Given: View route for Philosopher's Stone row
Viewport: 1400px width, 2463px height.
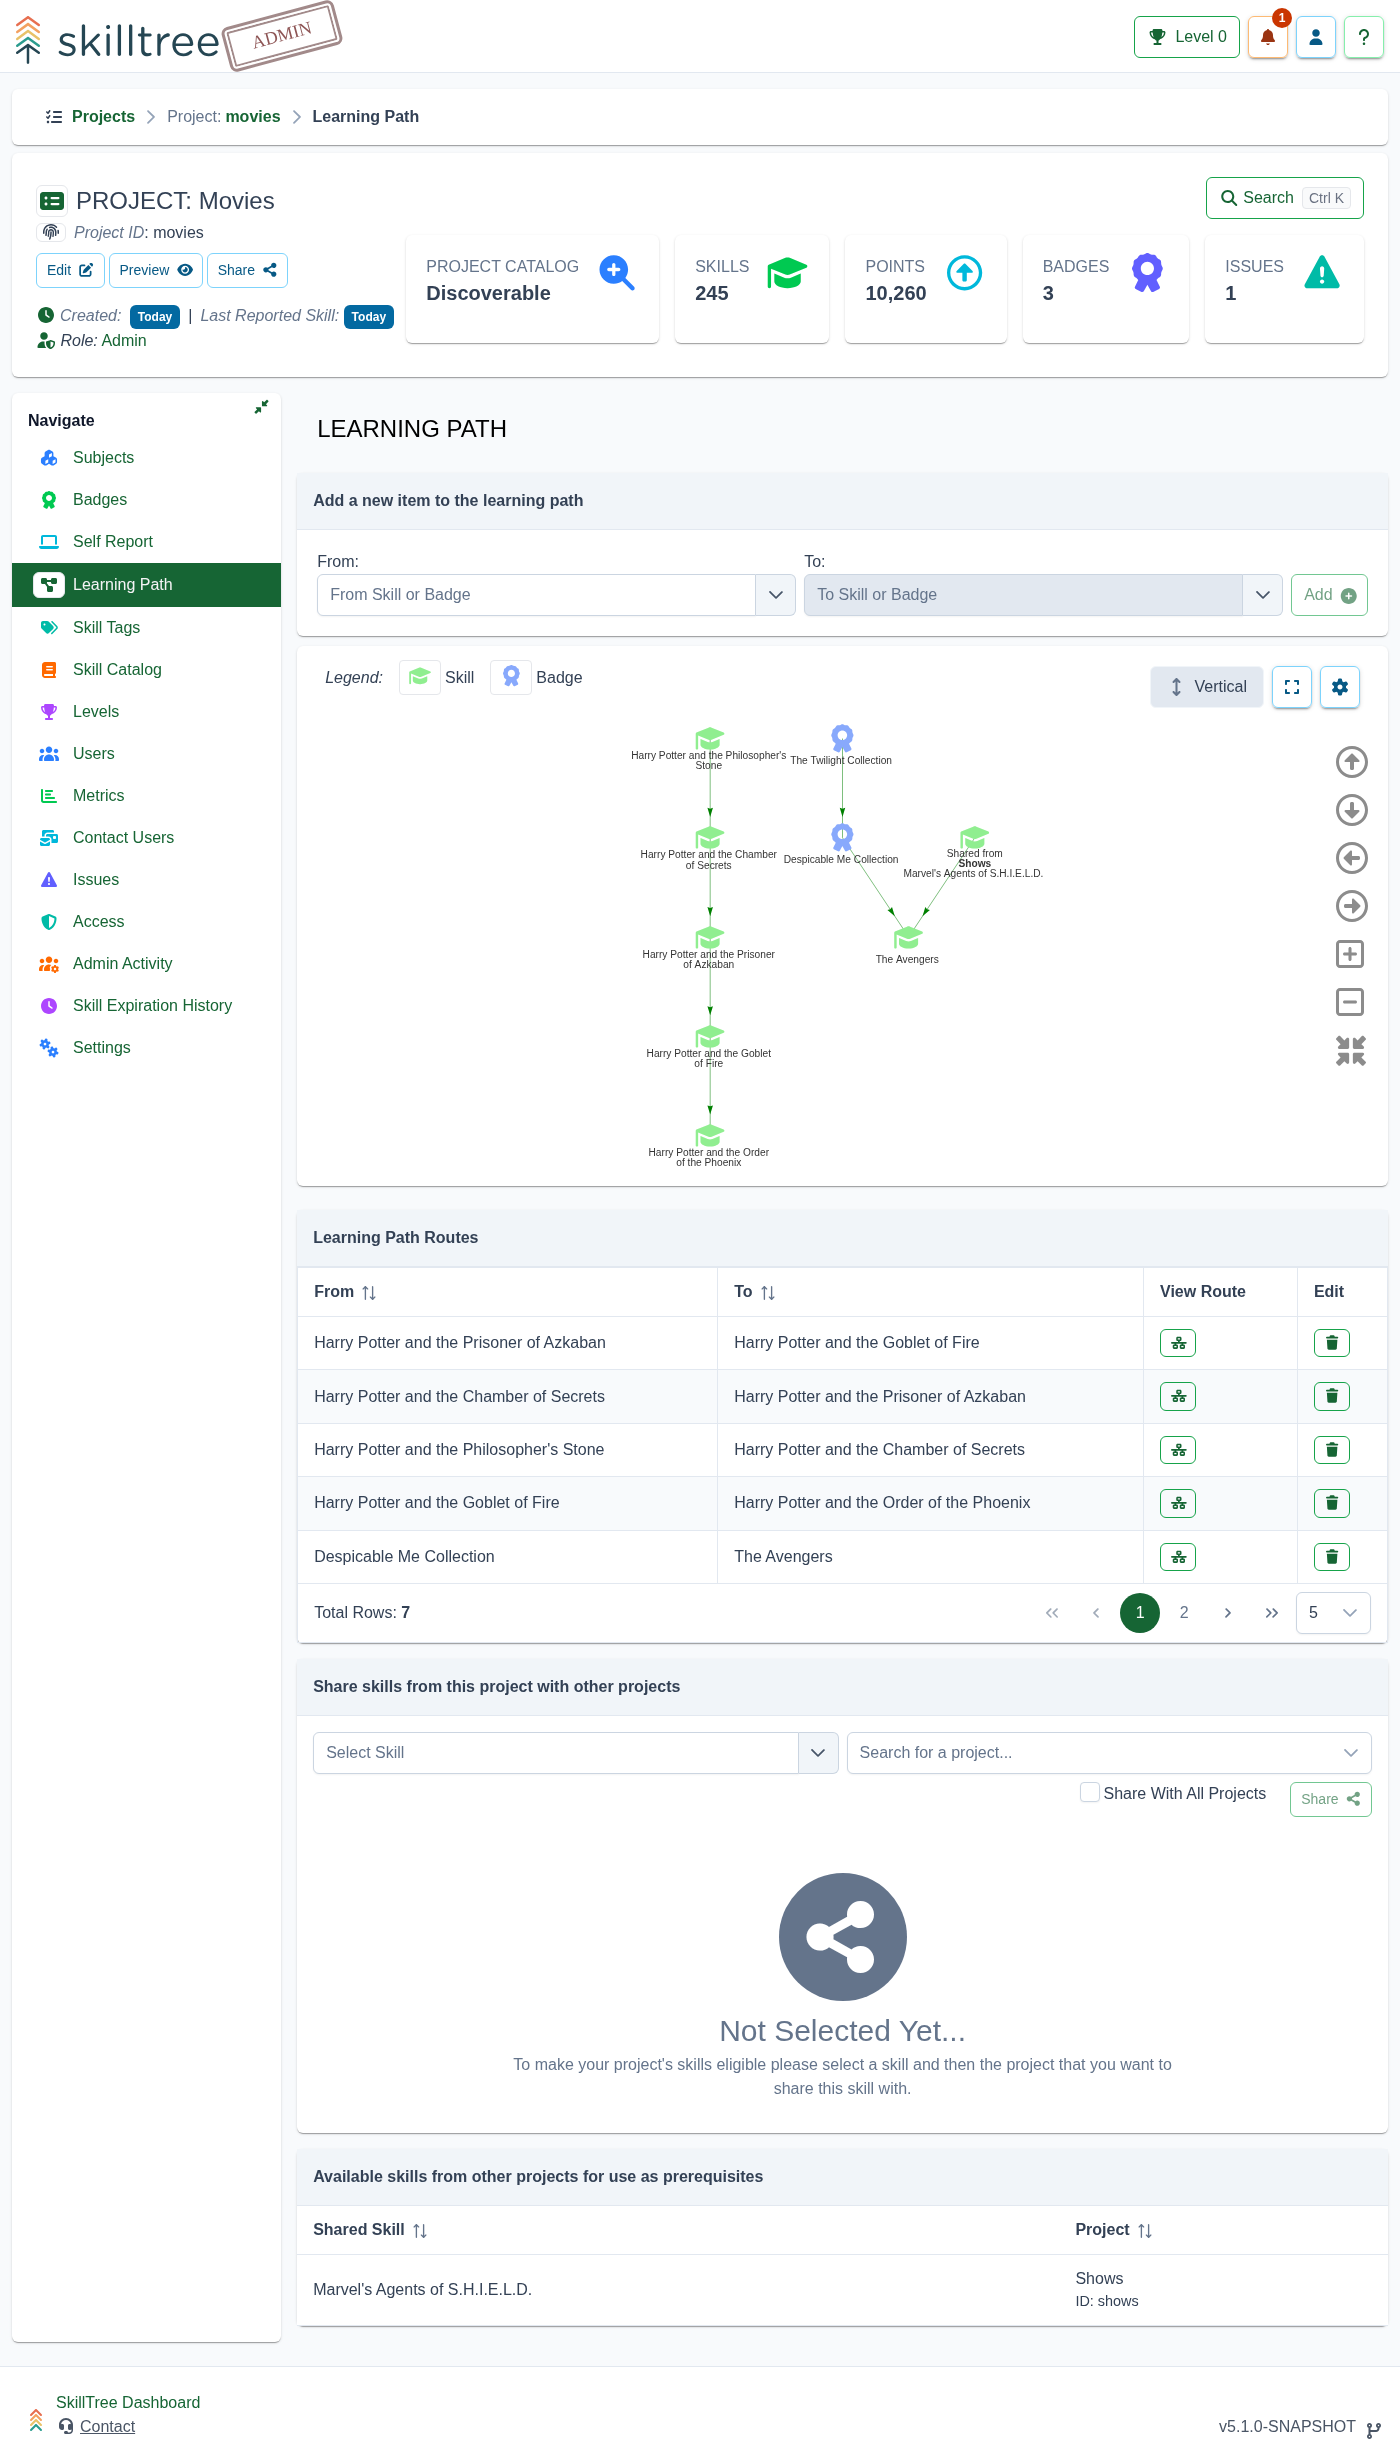Looking at the screenshot, I should [1178, 1450].
